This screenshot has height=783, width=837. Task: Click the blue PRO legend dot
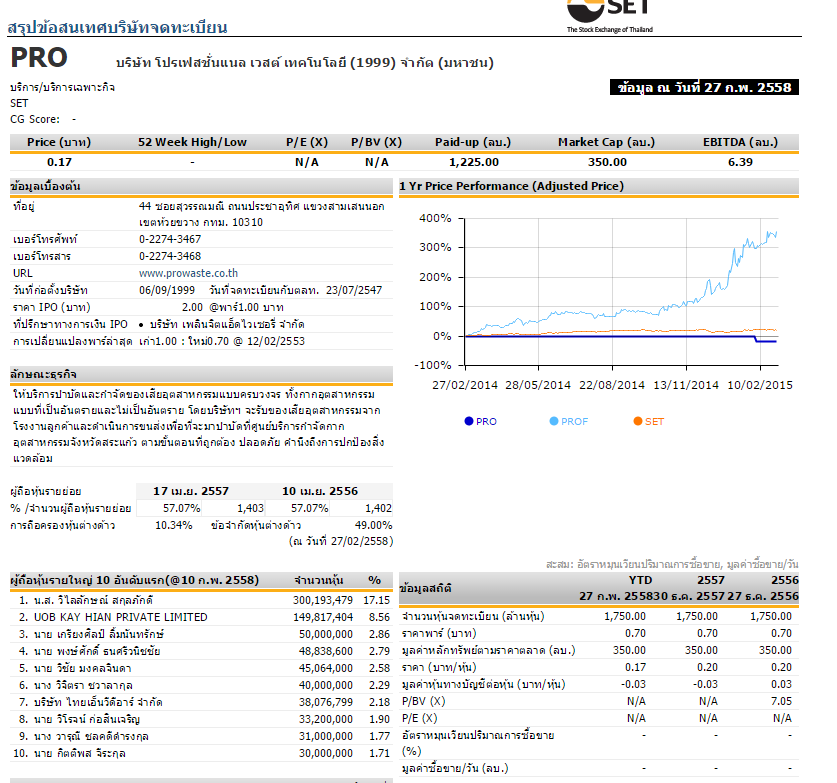tap(469, 421)
